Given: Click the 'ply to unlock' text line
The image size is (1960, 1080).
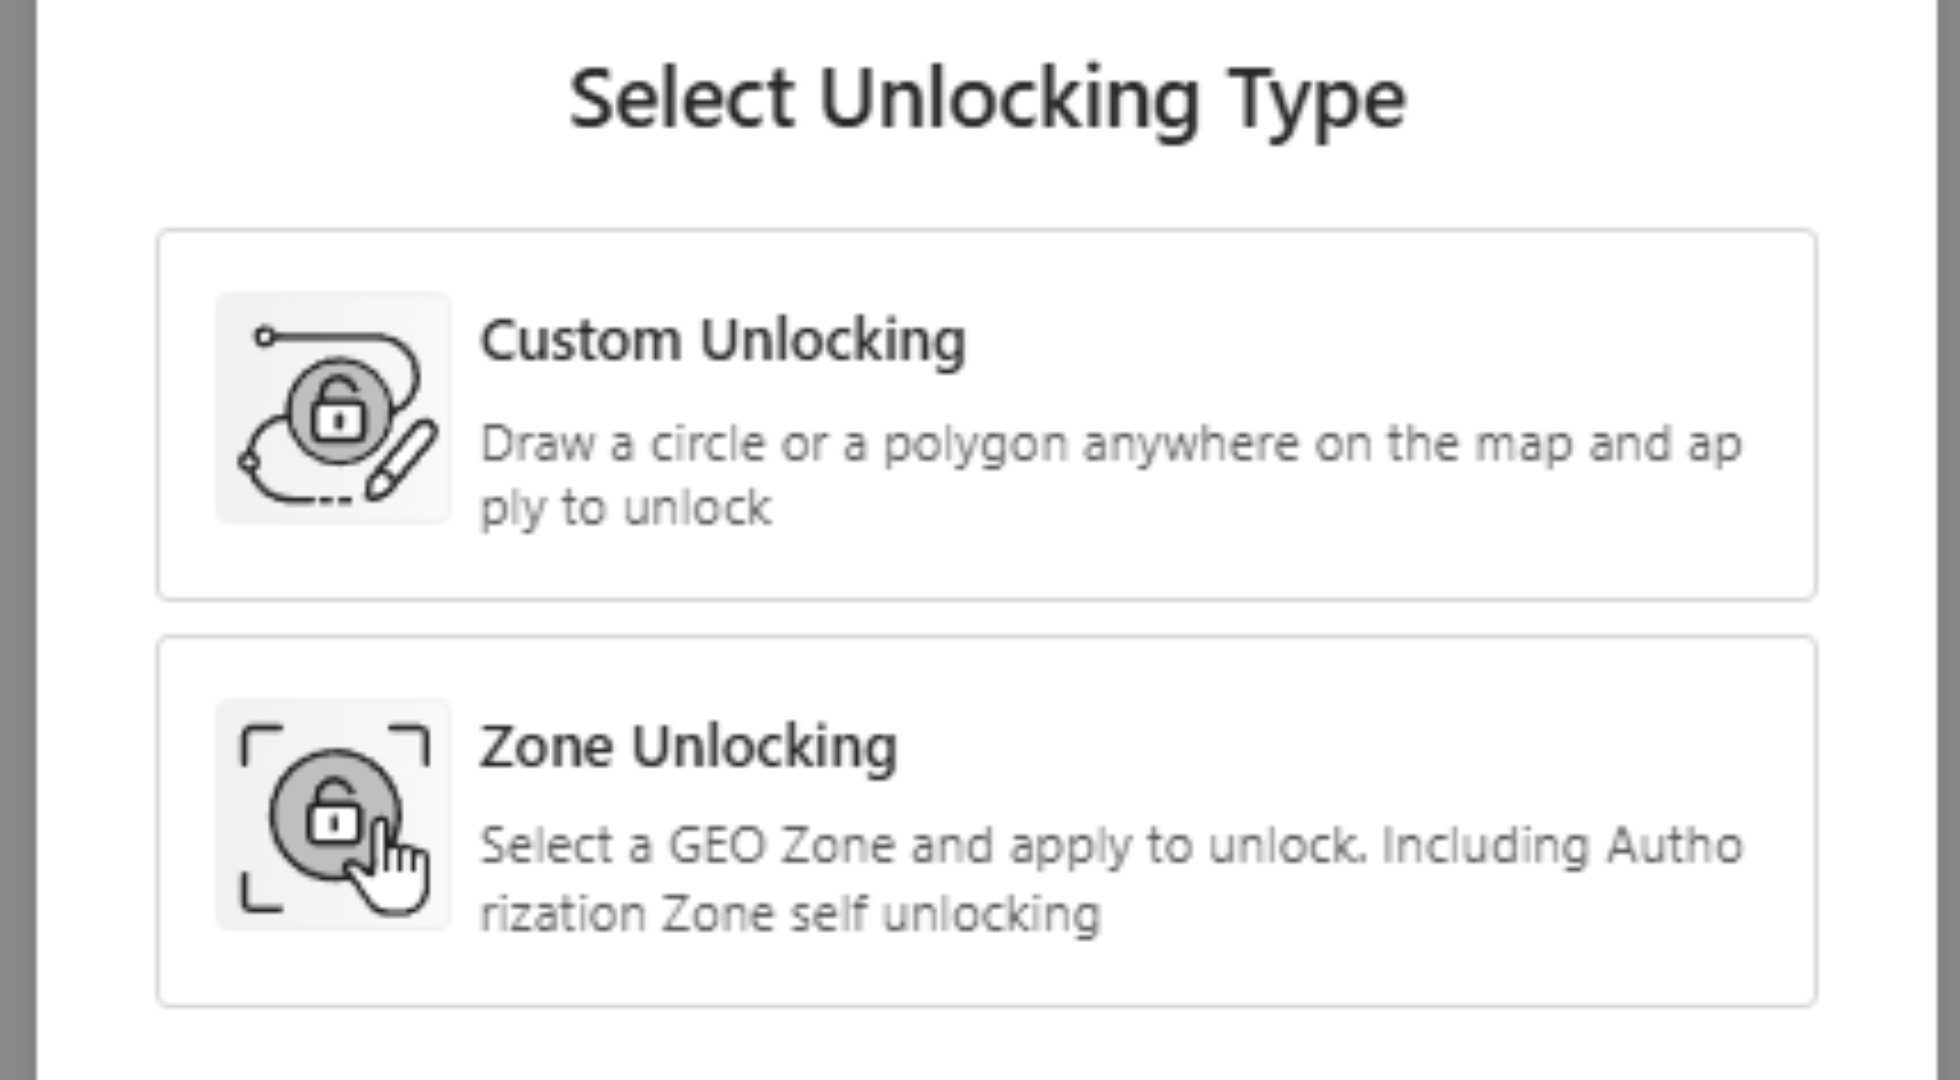Looking at the screenshot, I should (626, 508).
